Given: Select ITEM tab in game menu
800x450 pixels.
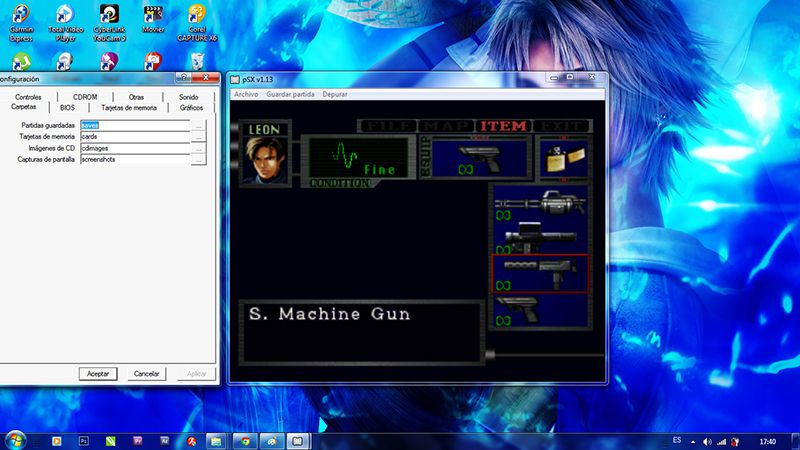Looking at the screenshot, I should [503, 126].
